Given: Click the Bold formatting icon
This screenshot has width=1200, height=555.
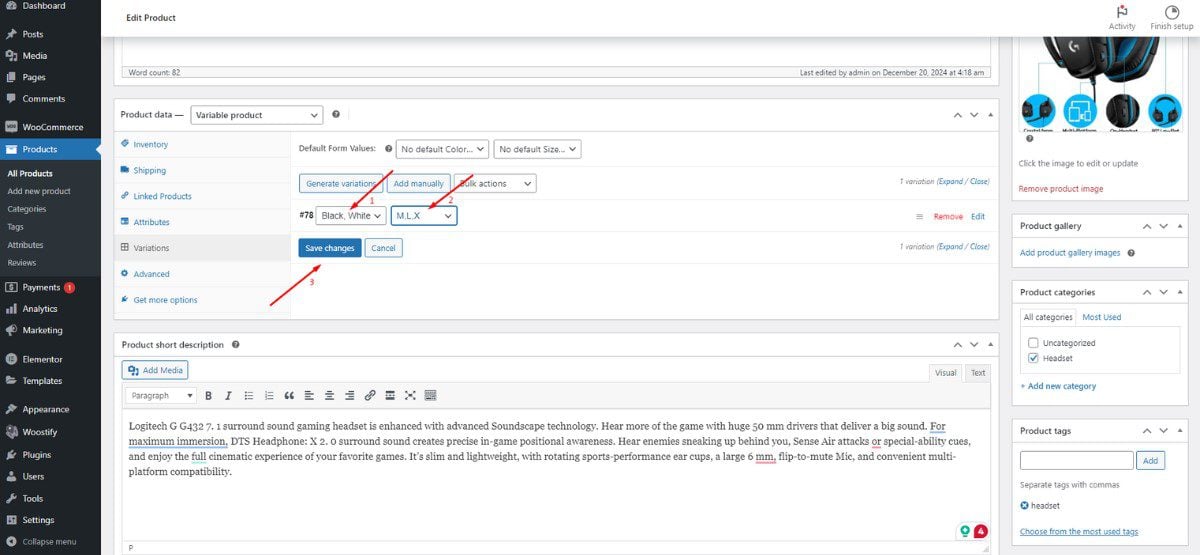Looking at the screenshot, I should [208, 396].
